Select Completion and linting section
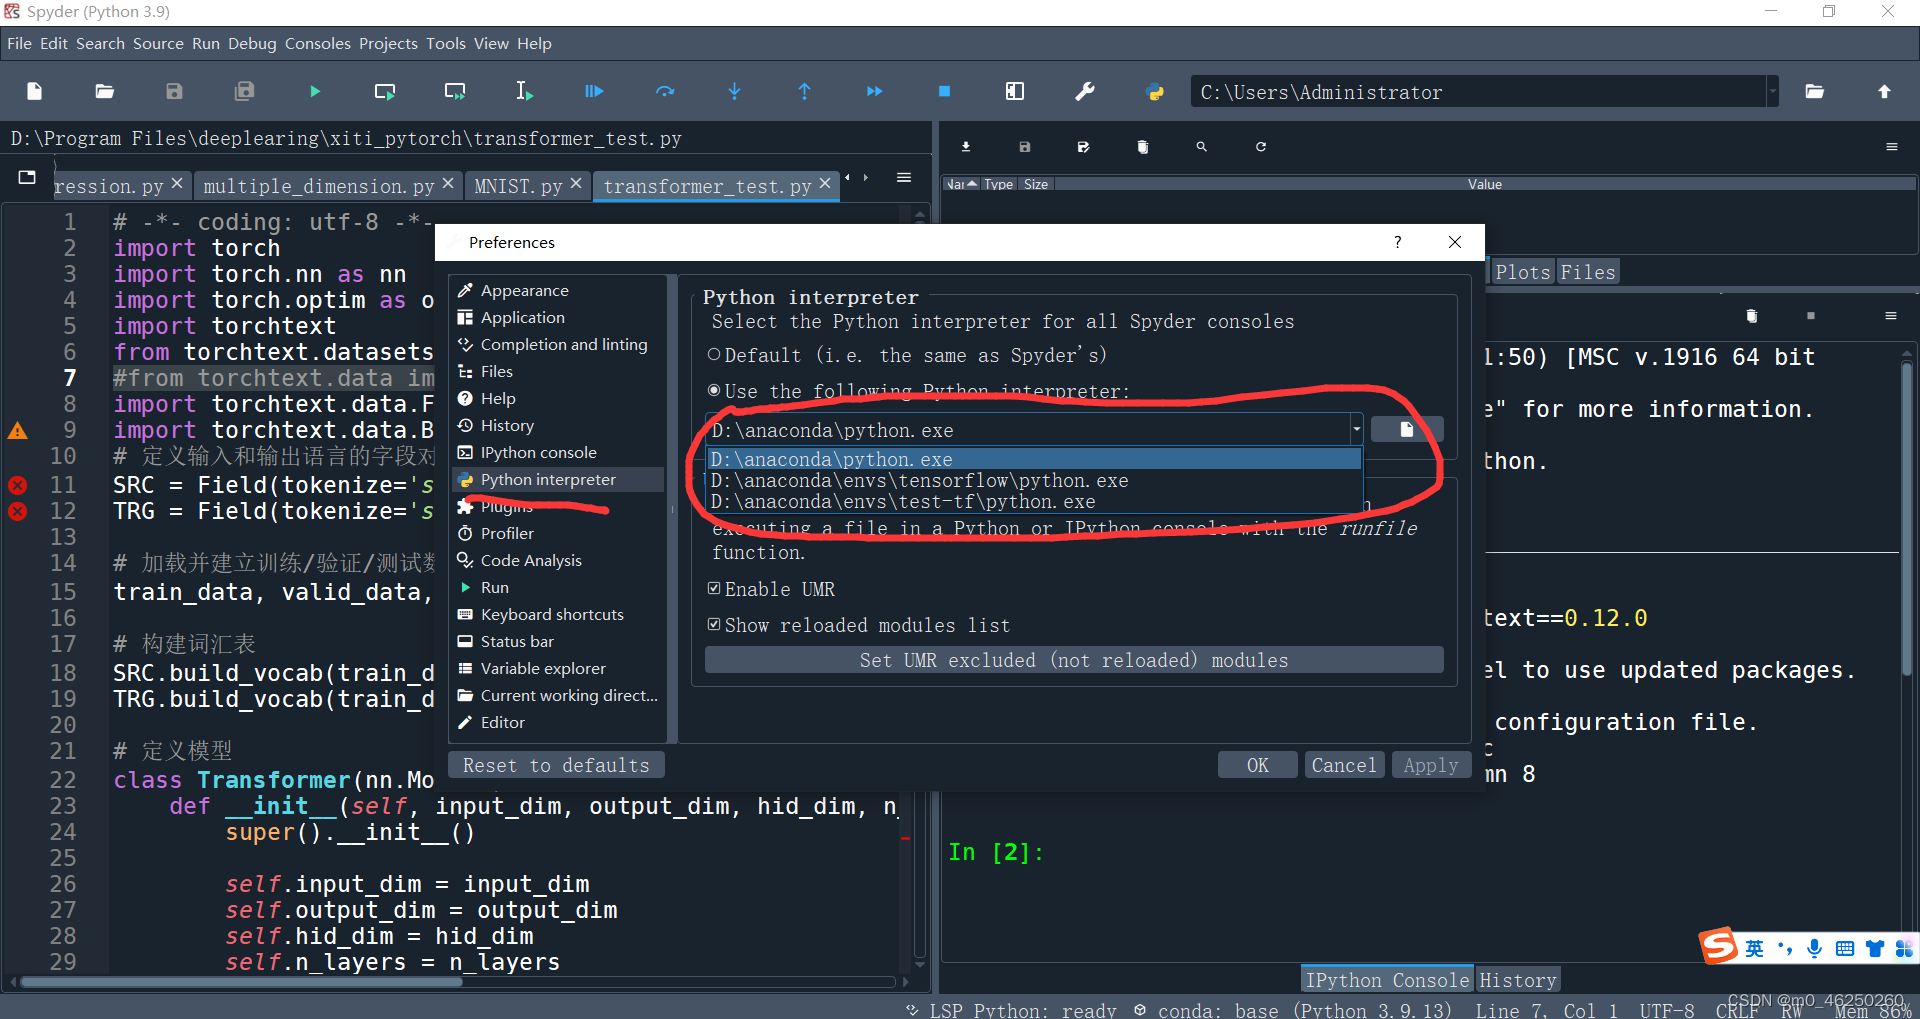1920x1019 pixels. point(556,344)
